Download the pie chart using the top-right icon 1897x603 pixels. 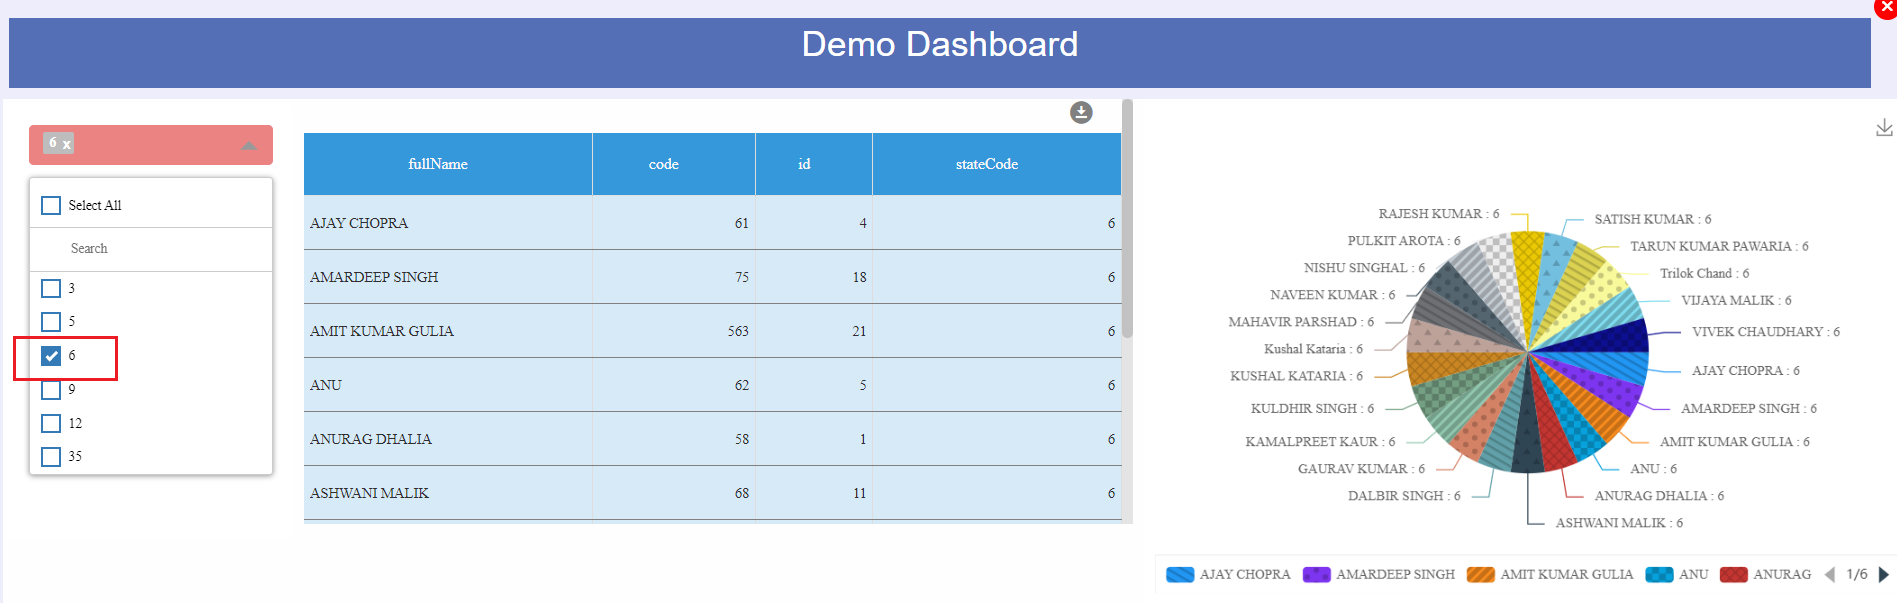click(x=1883, y=128)
